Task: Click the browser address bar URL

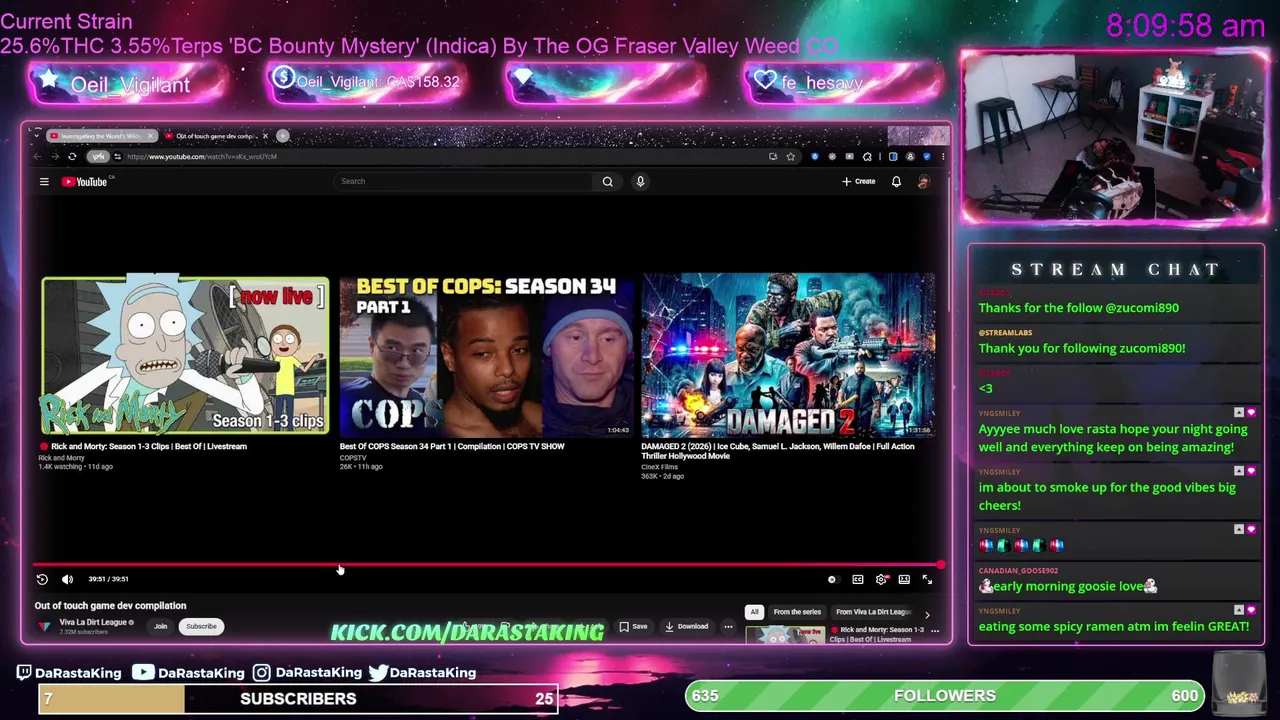Action: click(202, 156)
